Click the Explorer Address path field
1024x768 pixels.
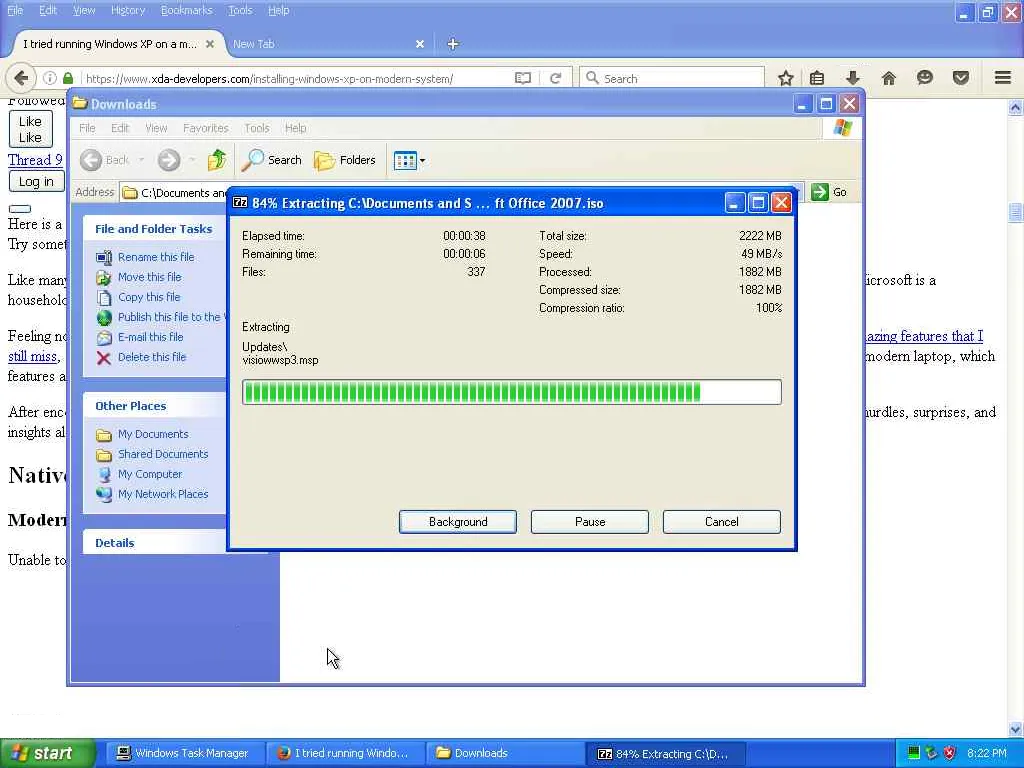tap(174, 193)
